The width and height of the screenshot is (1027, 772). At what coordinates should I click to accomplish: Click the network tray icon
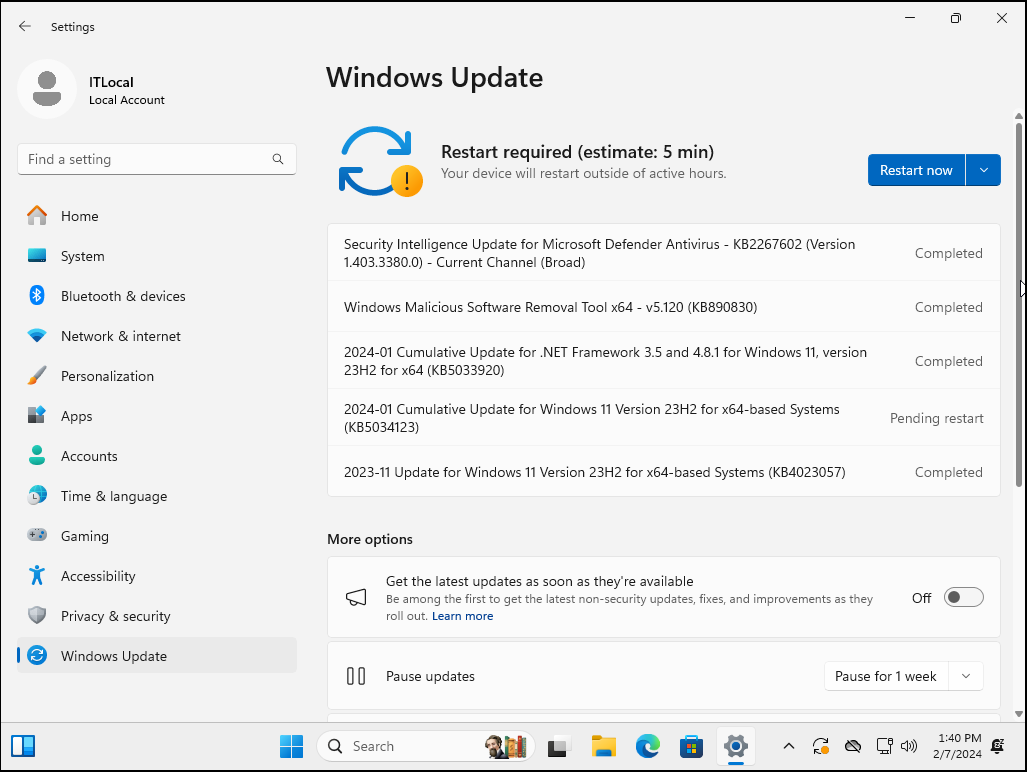[884, 746]
